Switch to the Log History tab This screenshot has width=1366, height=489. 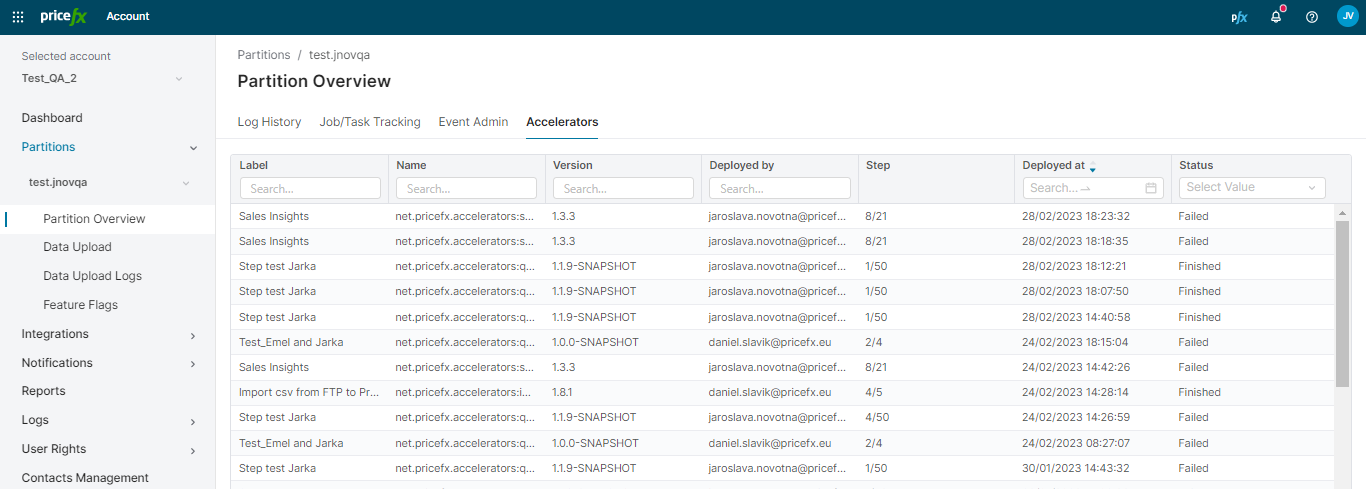click(269, 122)
